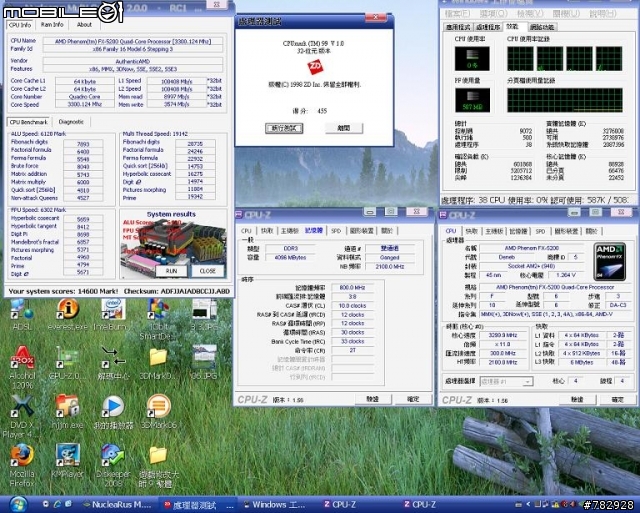Click the CLOSE button in NucleaRus

[x=207, y=271]
